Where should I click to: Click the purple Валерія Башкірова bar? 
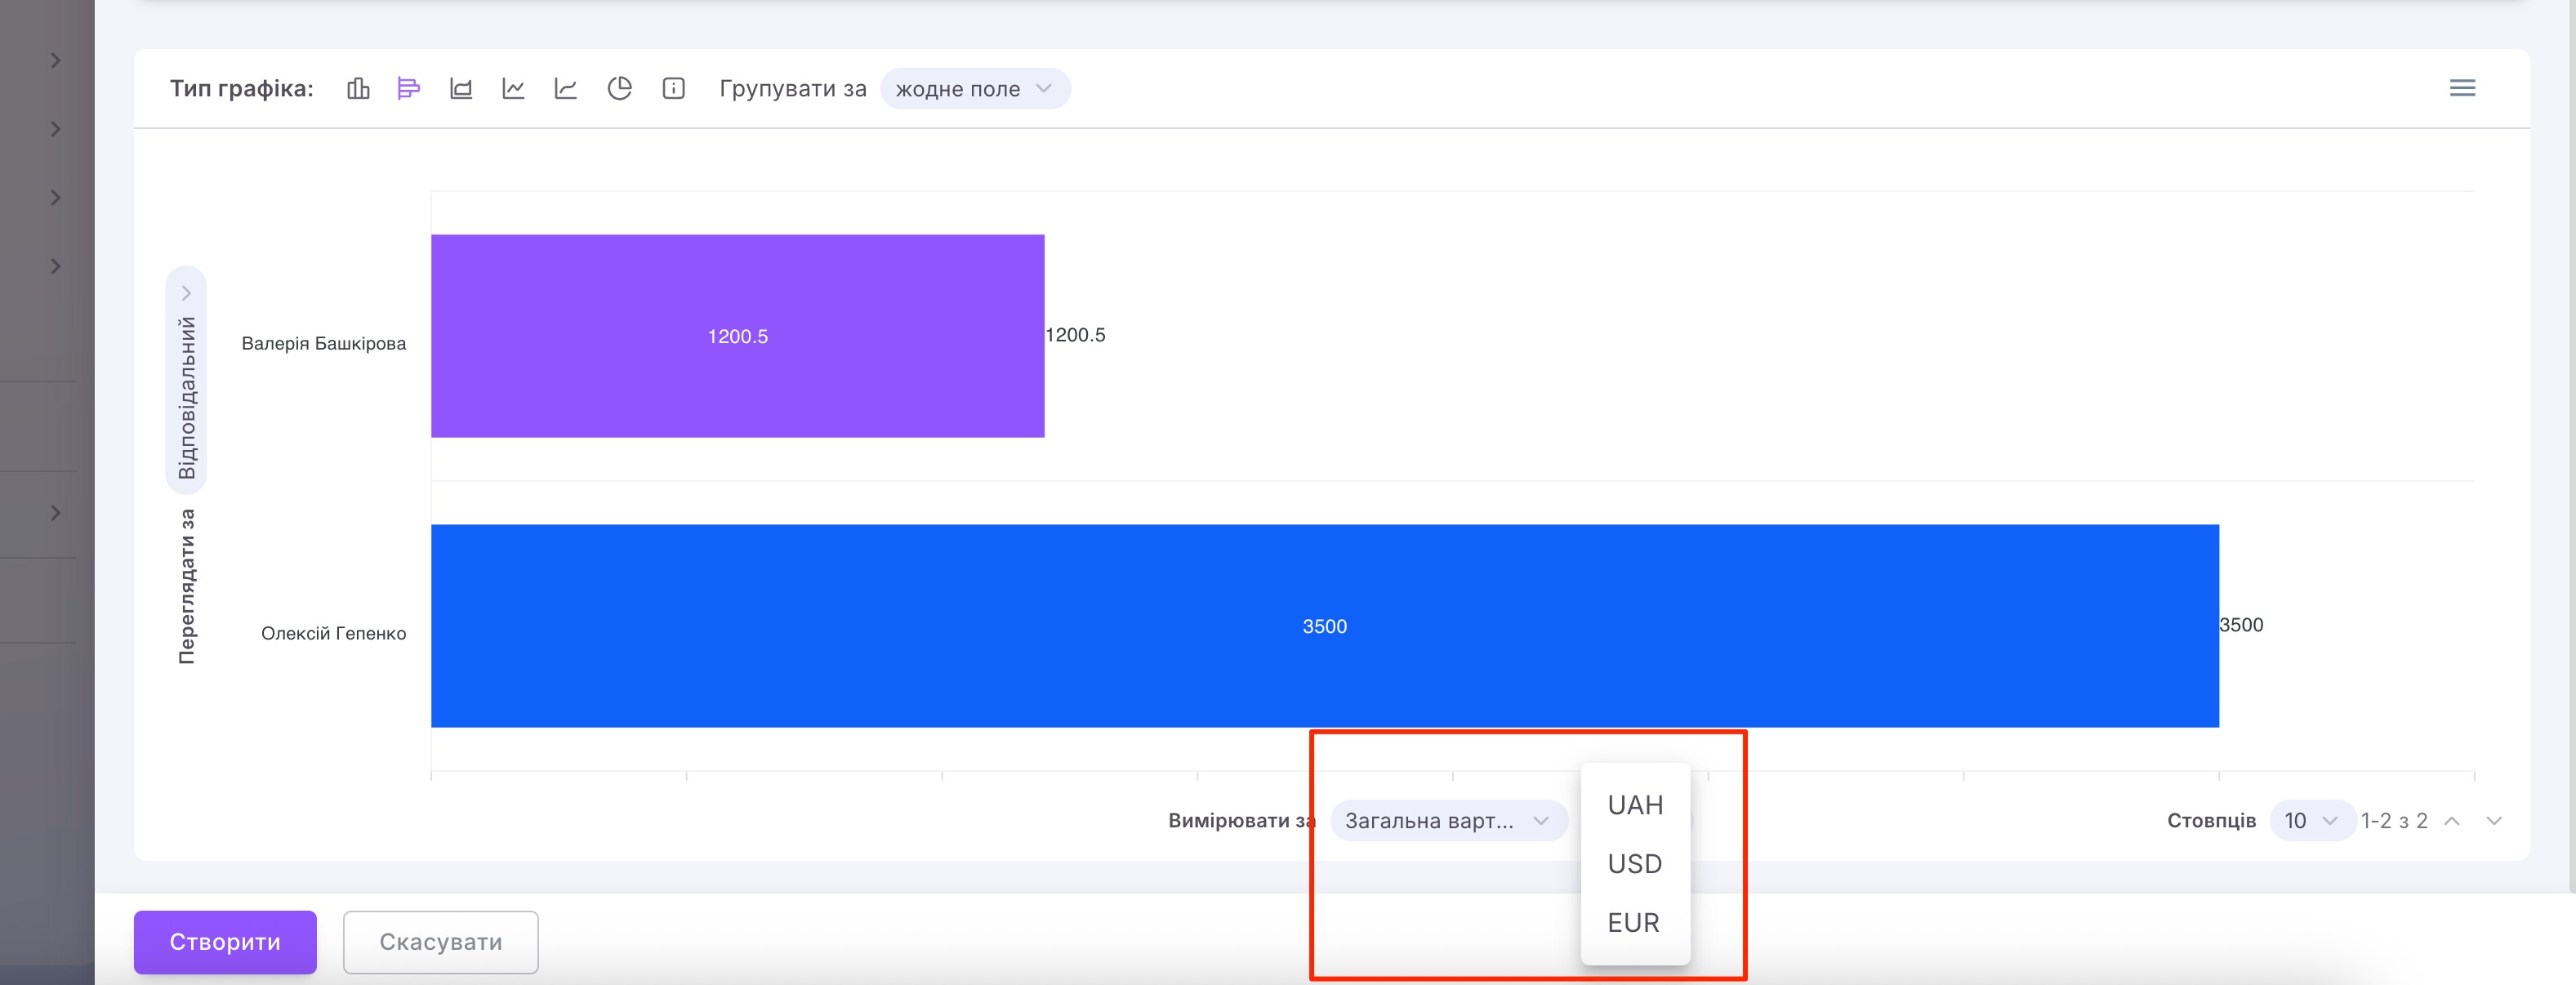pyautogui.click(x=737, y=336)
